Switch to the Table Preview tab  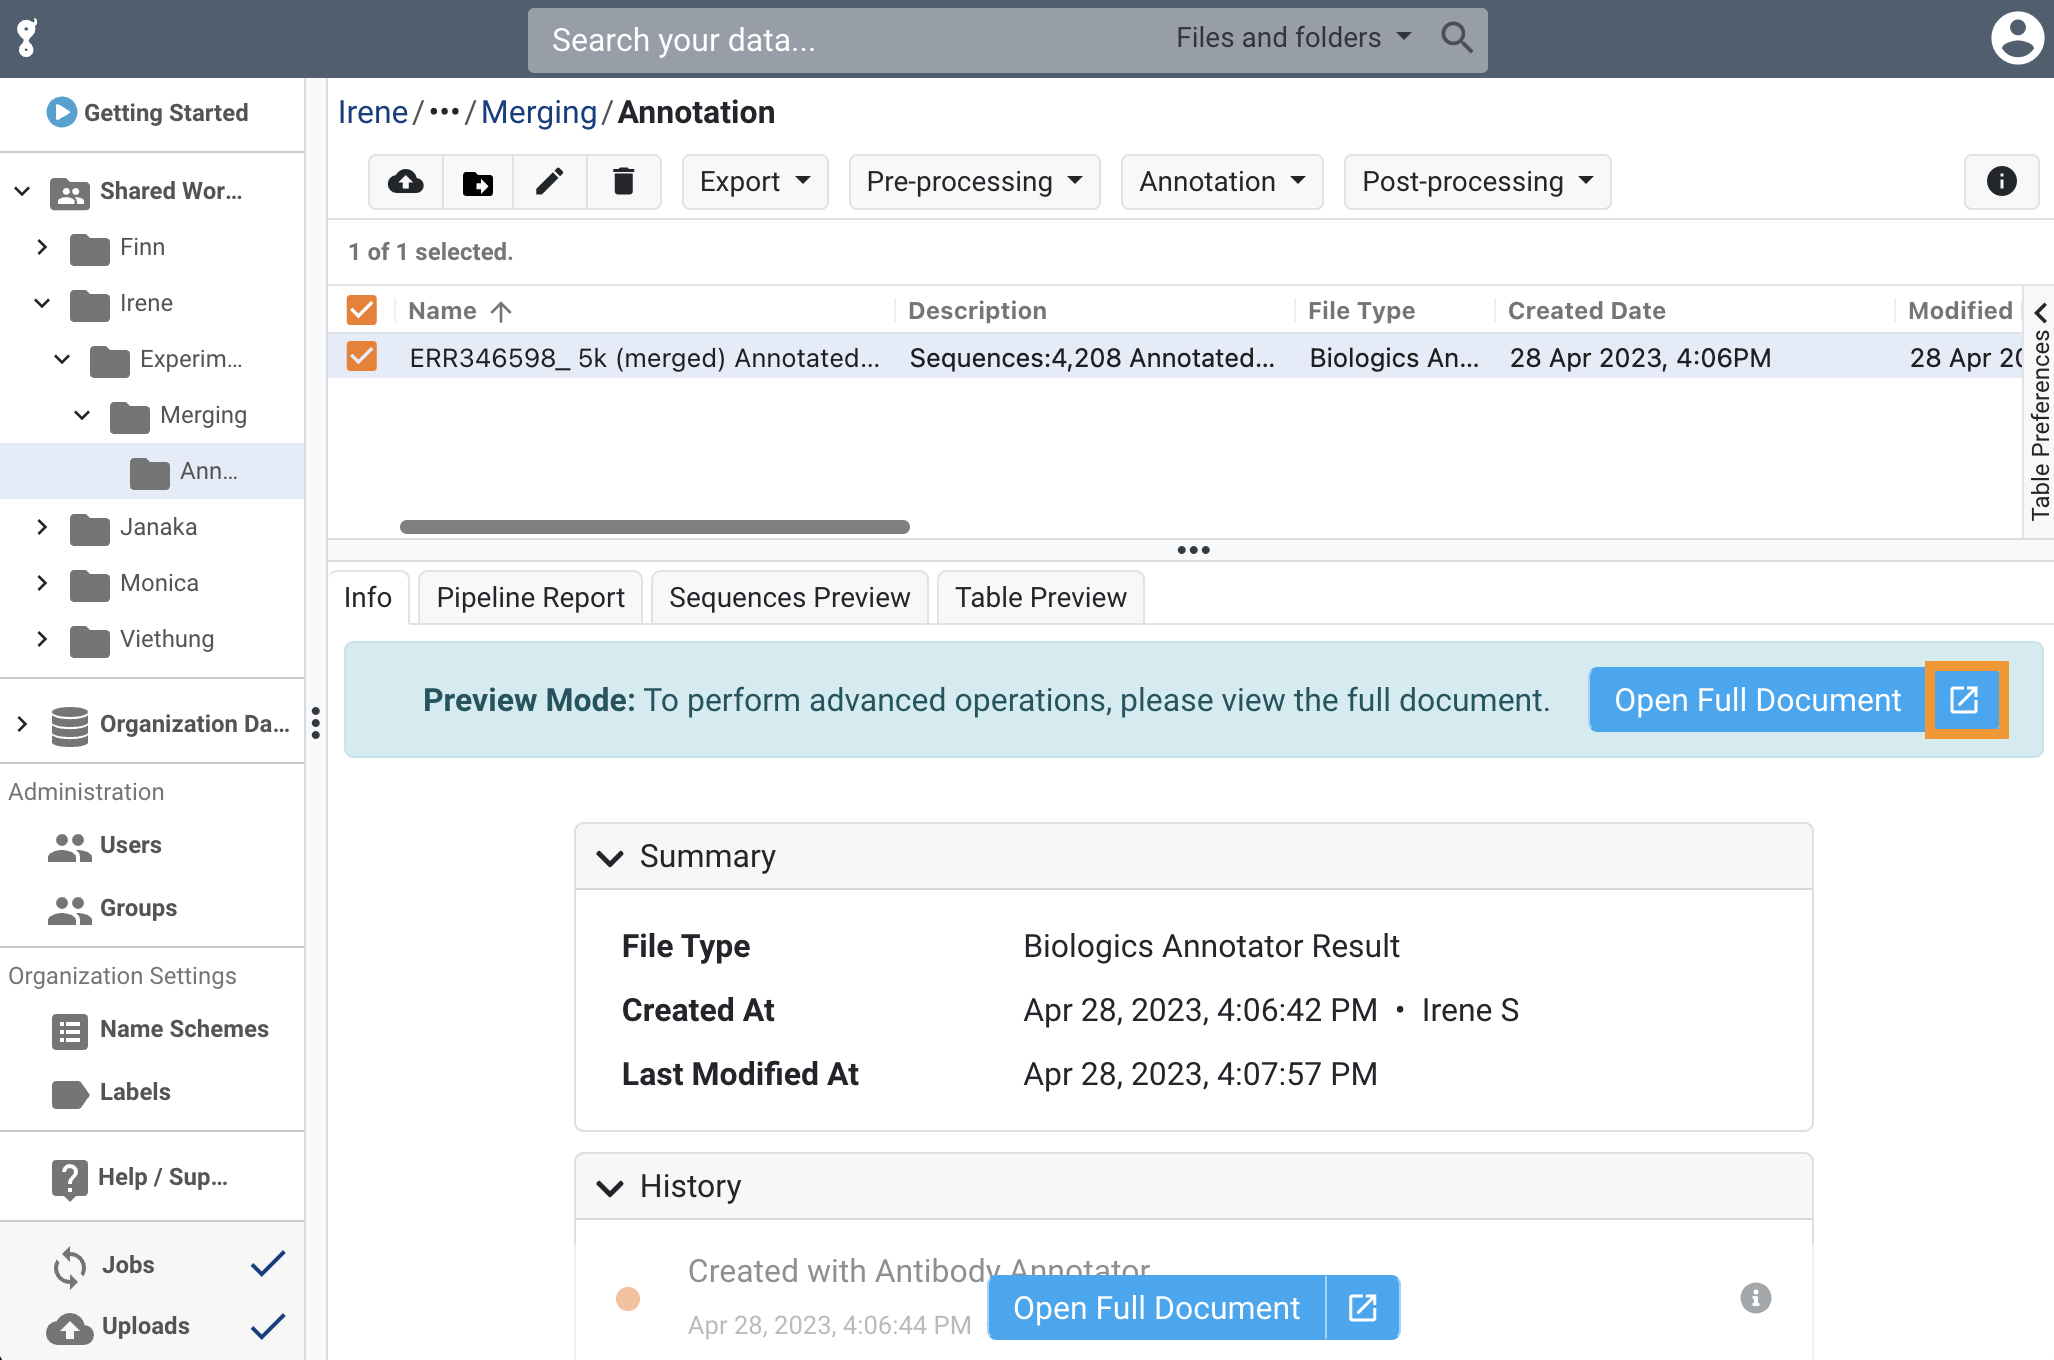point(1040,598)
